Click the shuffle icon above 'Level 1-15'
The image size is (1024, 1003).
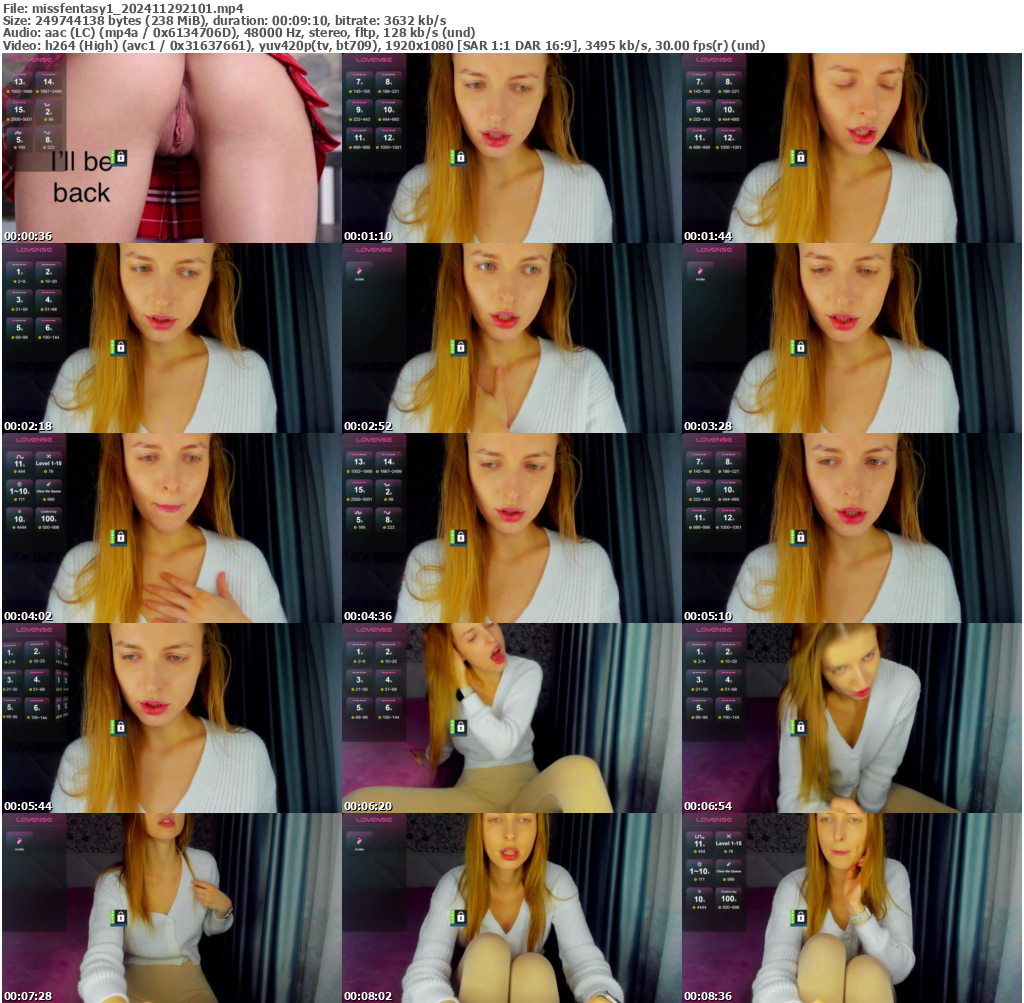coord(48,456)
